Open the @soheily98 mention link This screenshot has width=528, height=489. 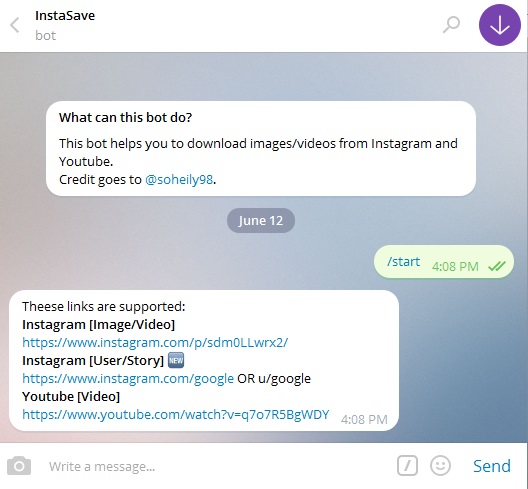tap(179, 180)
